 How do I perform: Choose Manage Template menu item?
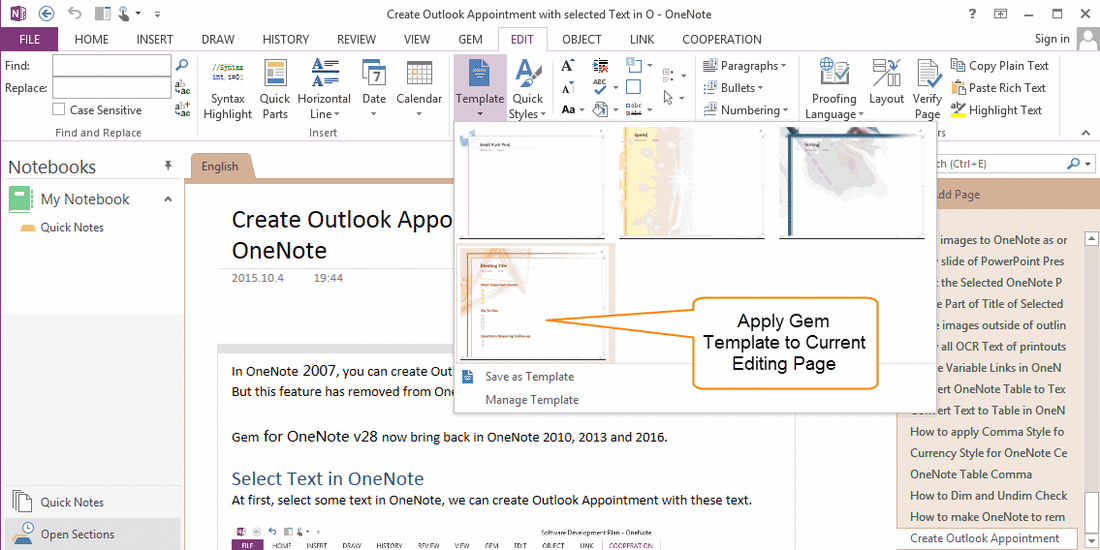[532, 400]
